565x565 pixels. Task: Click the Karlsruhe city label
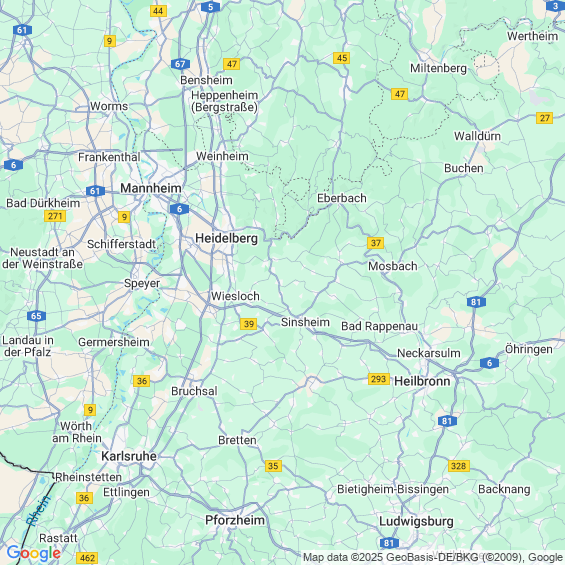coord(129,456)
